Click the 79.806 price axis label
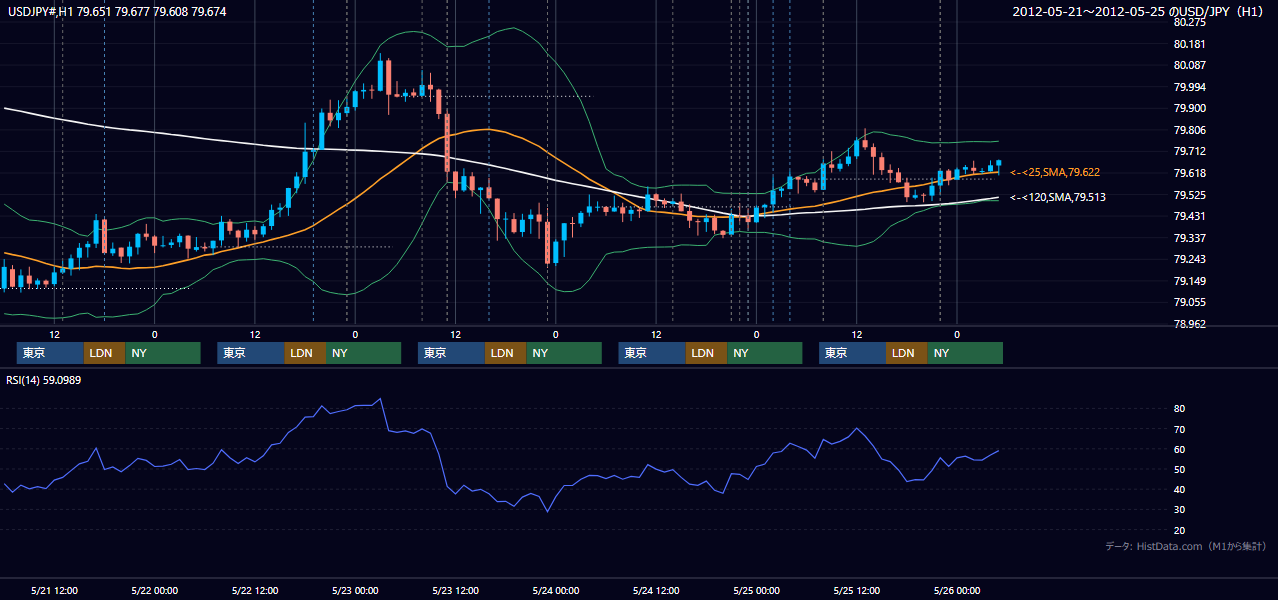Screen dimensions: 1278x600 tap(1190, 130)
